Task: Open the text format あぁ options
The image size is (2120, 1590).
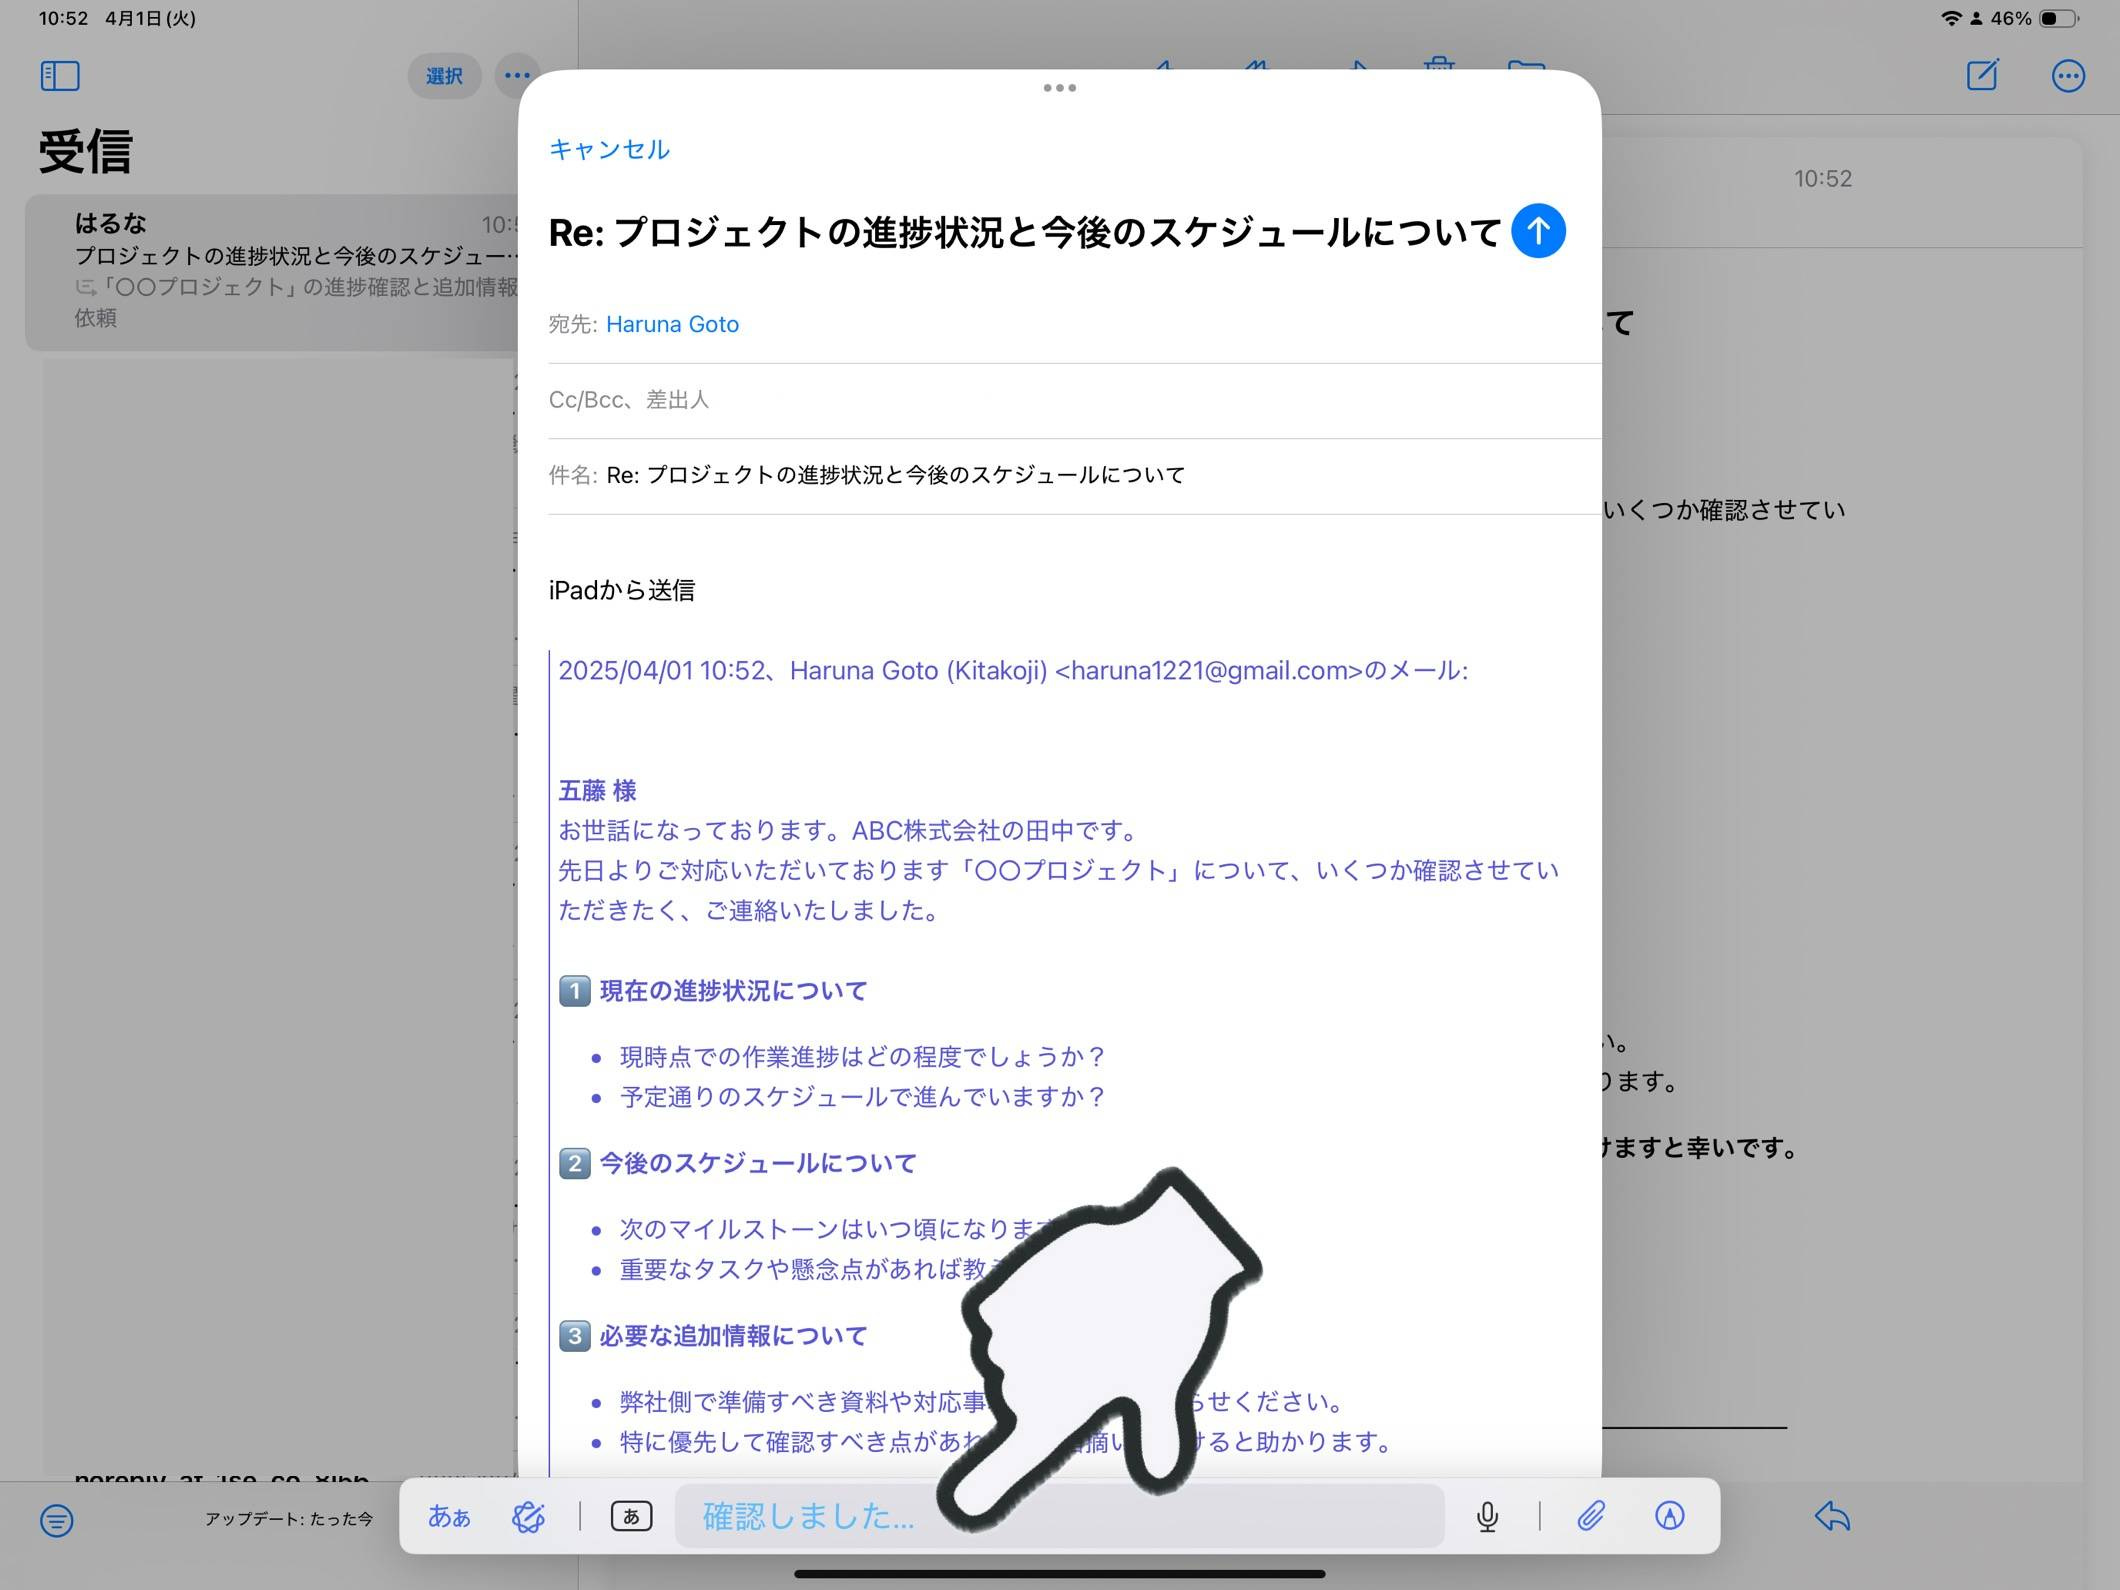Action: click(x=449, y=1516)
